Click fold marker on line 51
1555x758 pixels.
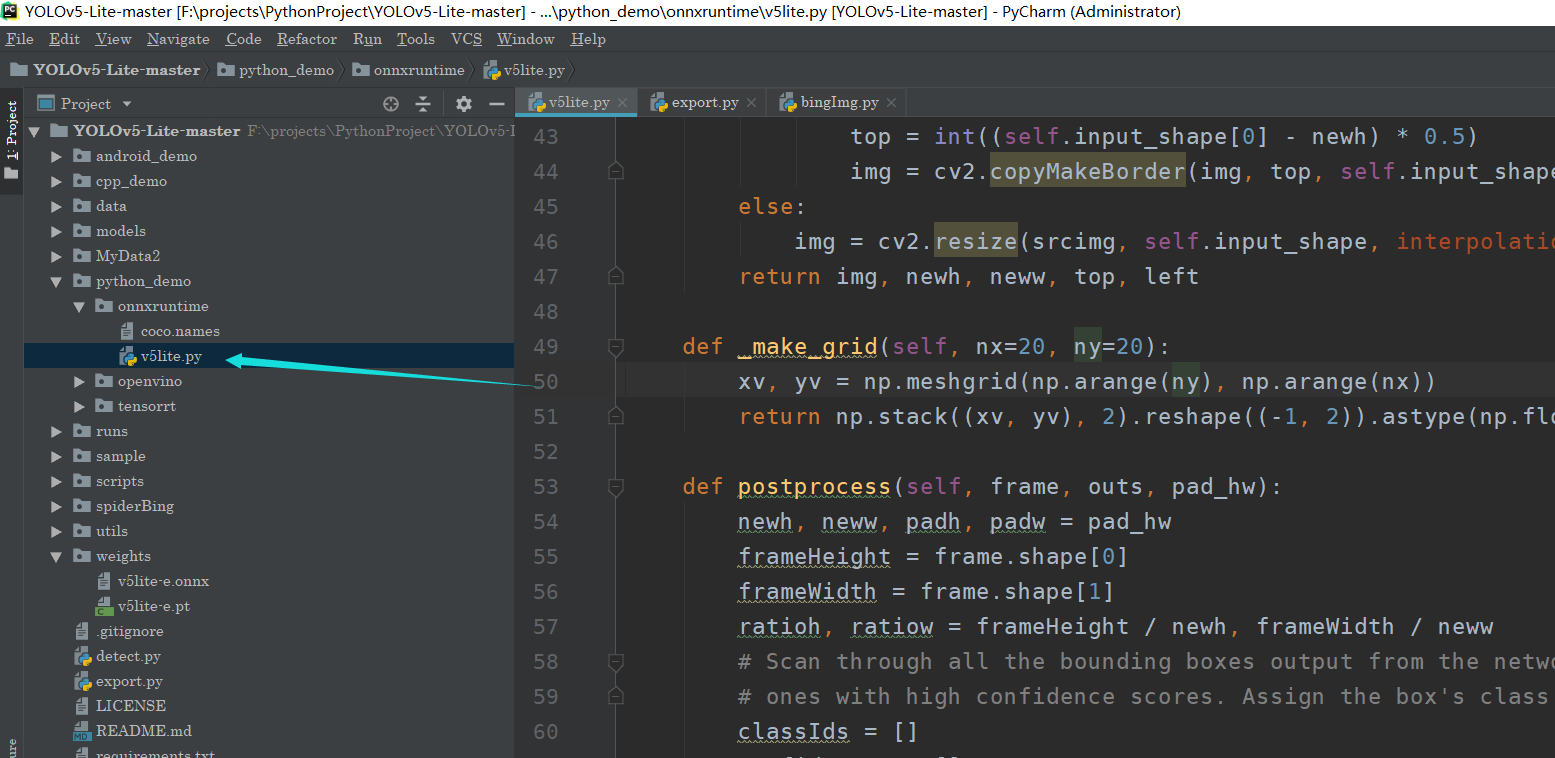coord(616,417)
